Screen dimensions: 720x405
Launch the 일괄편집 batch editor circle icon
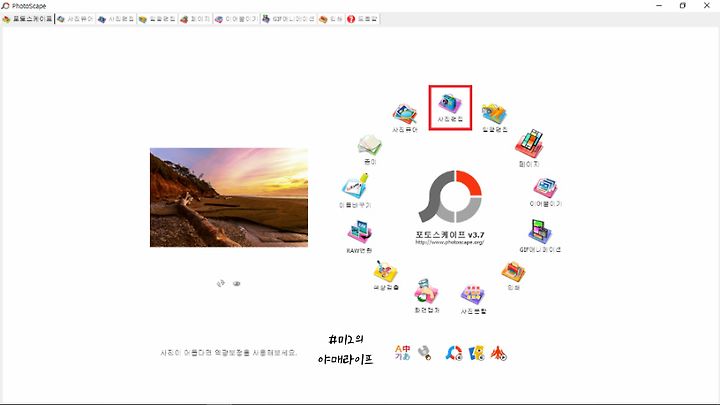click(495, 118)
